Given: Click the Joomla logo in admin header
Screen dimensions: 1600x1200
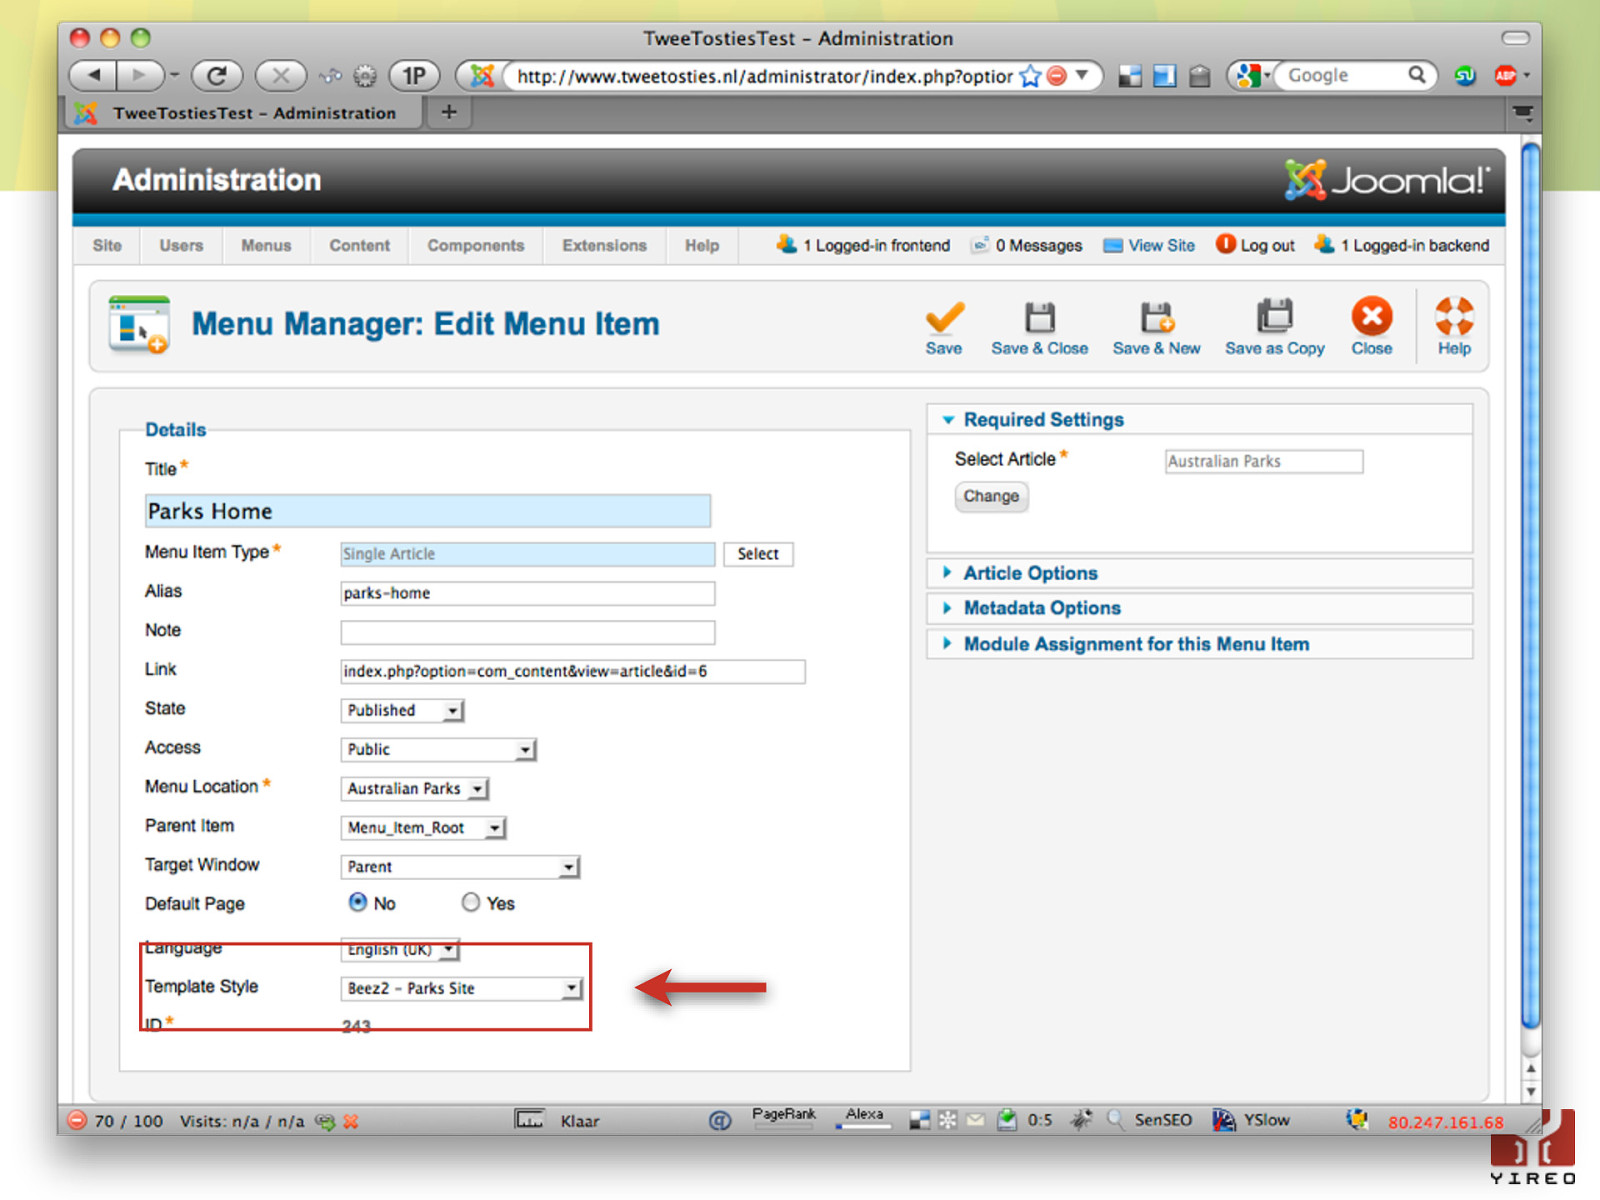Looking at the screenshot, I should click(1386, 180).
